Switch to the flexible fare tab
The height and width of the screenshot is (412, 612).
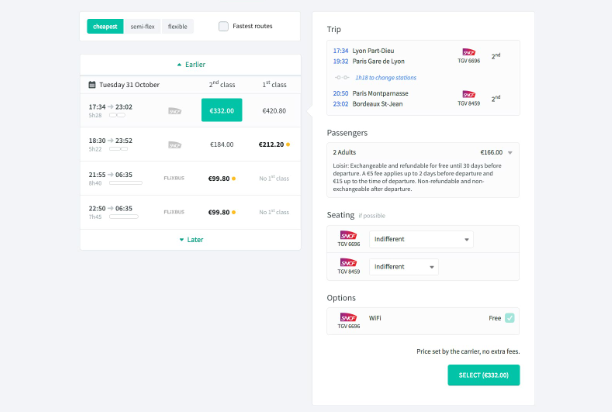pos(177,26)
